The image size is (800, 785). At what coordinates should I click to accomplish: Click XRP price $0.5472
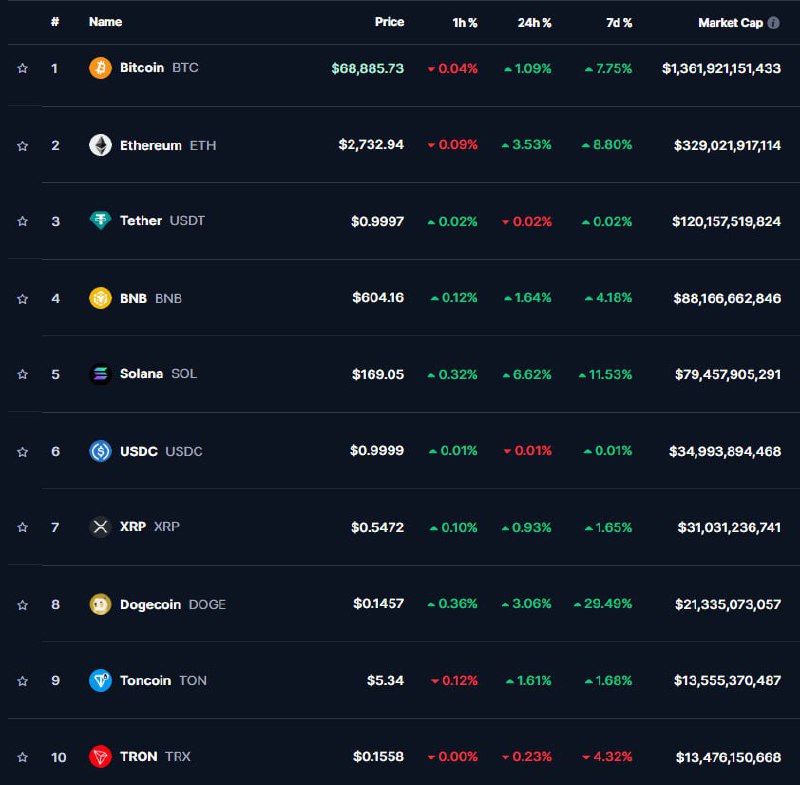pos(377,527)
